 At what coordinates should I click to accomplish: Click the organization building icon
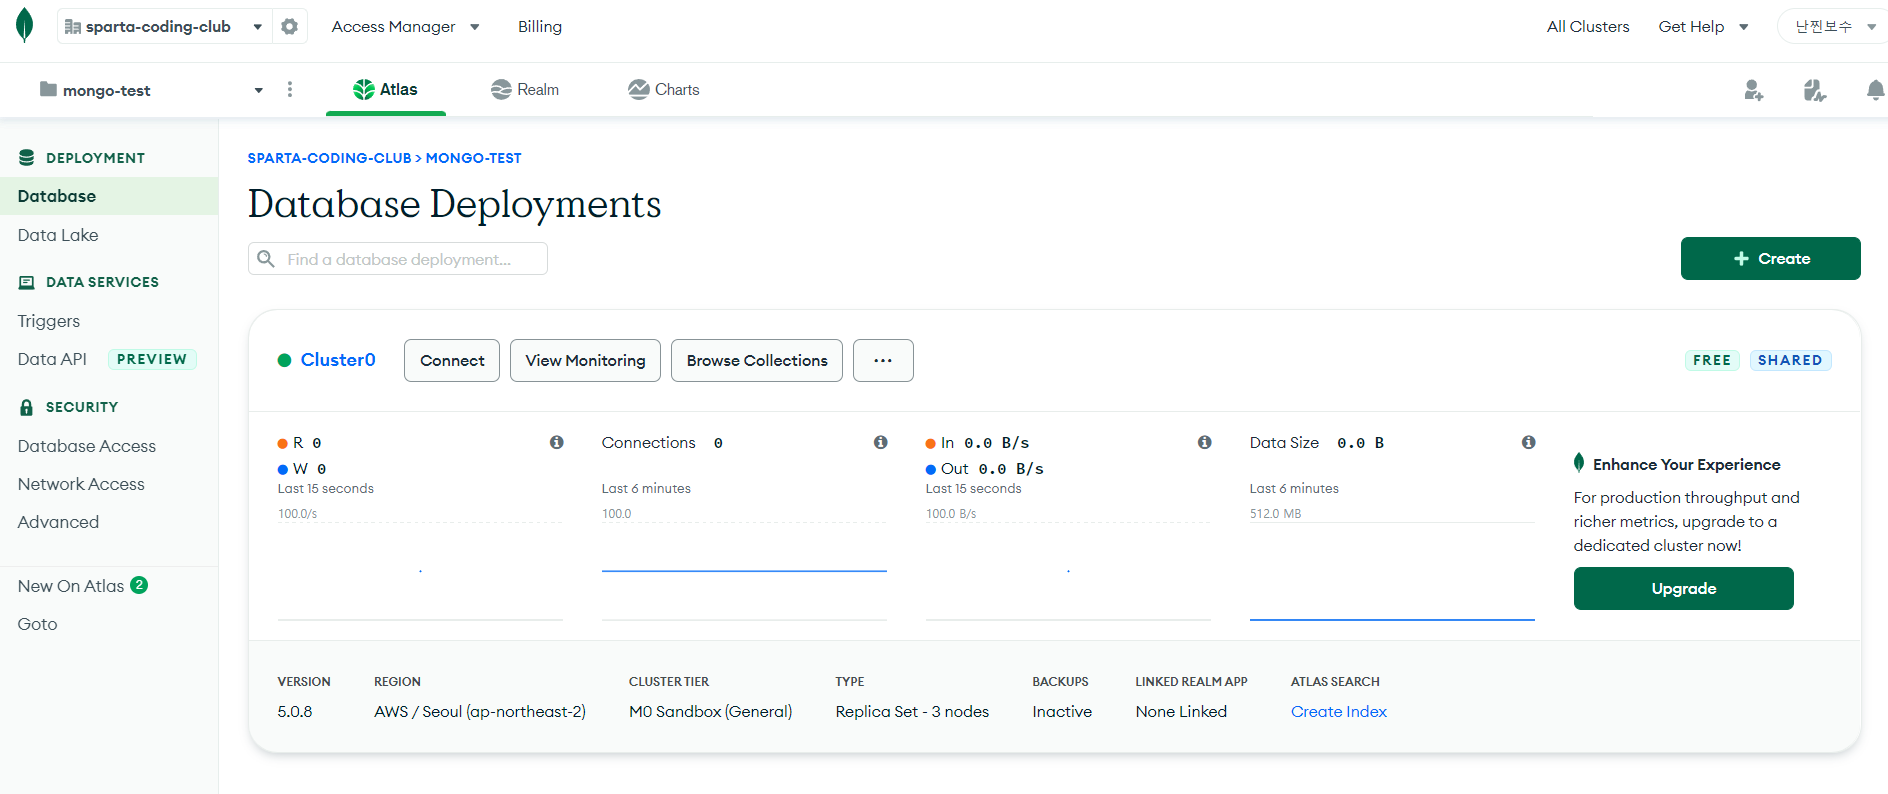[72, 27]
